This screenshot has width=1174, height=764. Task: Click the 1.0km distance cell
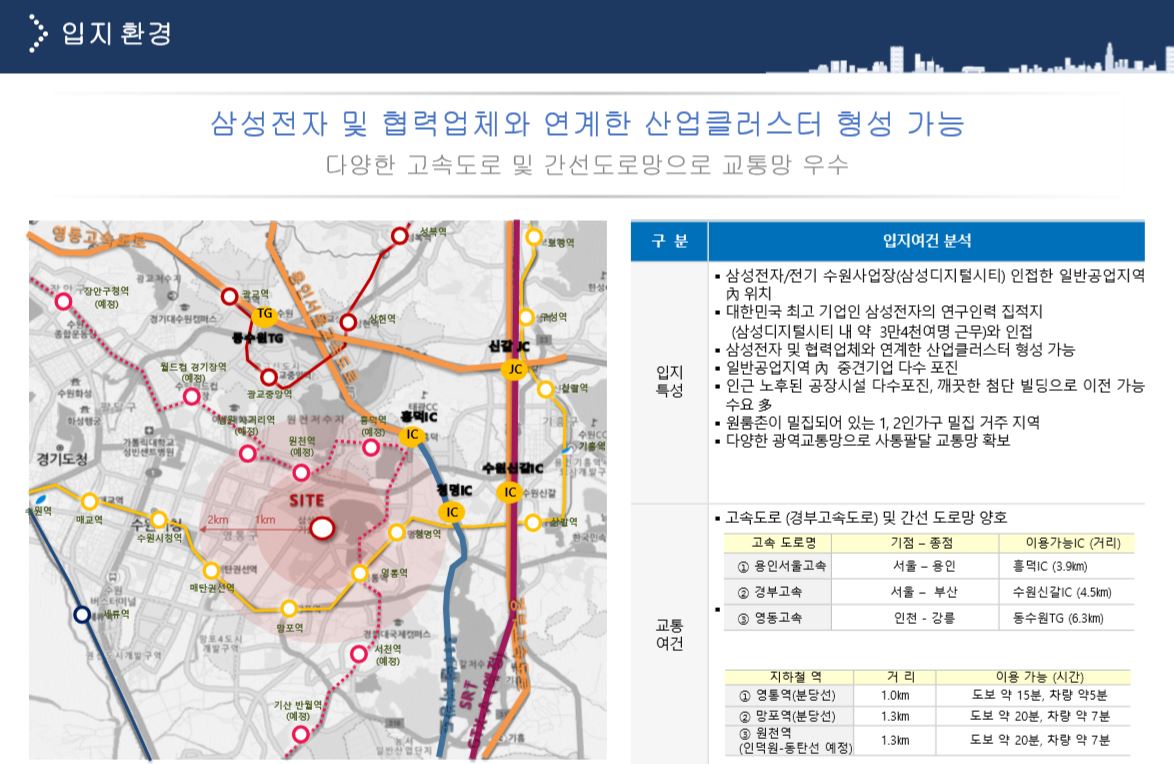(895, 696)
